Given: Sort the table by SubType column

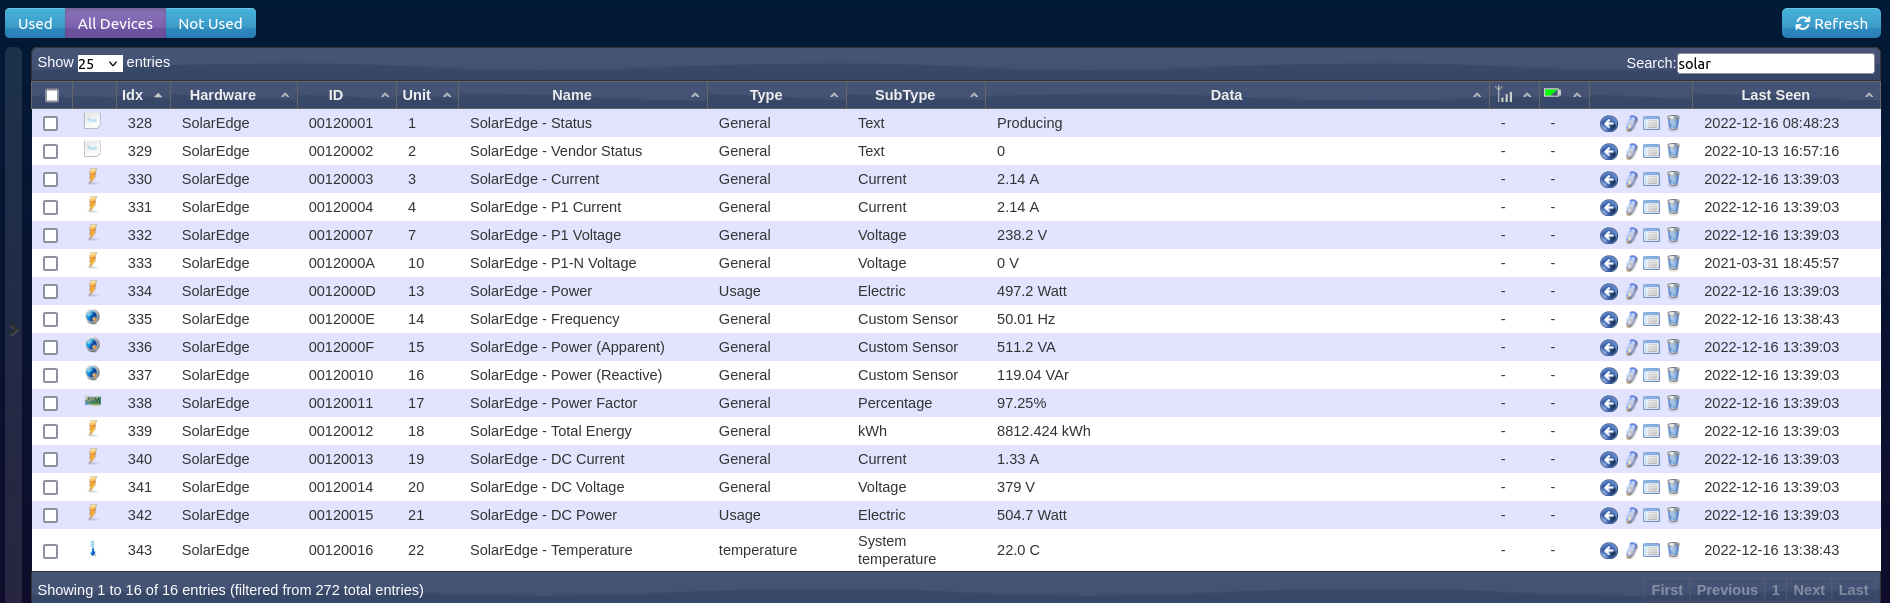Looking at the screenshot, I should [x=916, y=95].
